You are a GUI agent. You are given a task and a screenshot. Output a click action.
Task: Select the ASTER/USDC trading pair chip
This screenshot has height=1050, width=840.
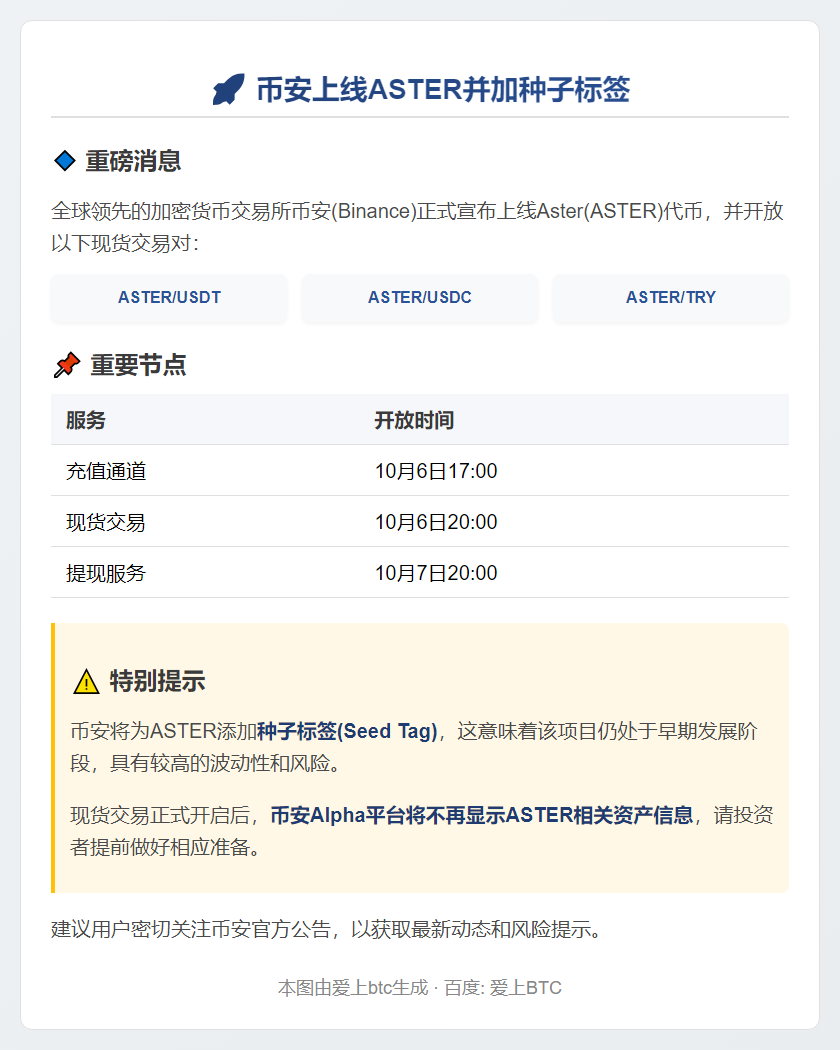pyautogui.click(x=419, y=297)
